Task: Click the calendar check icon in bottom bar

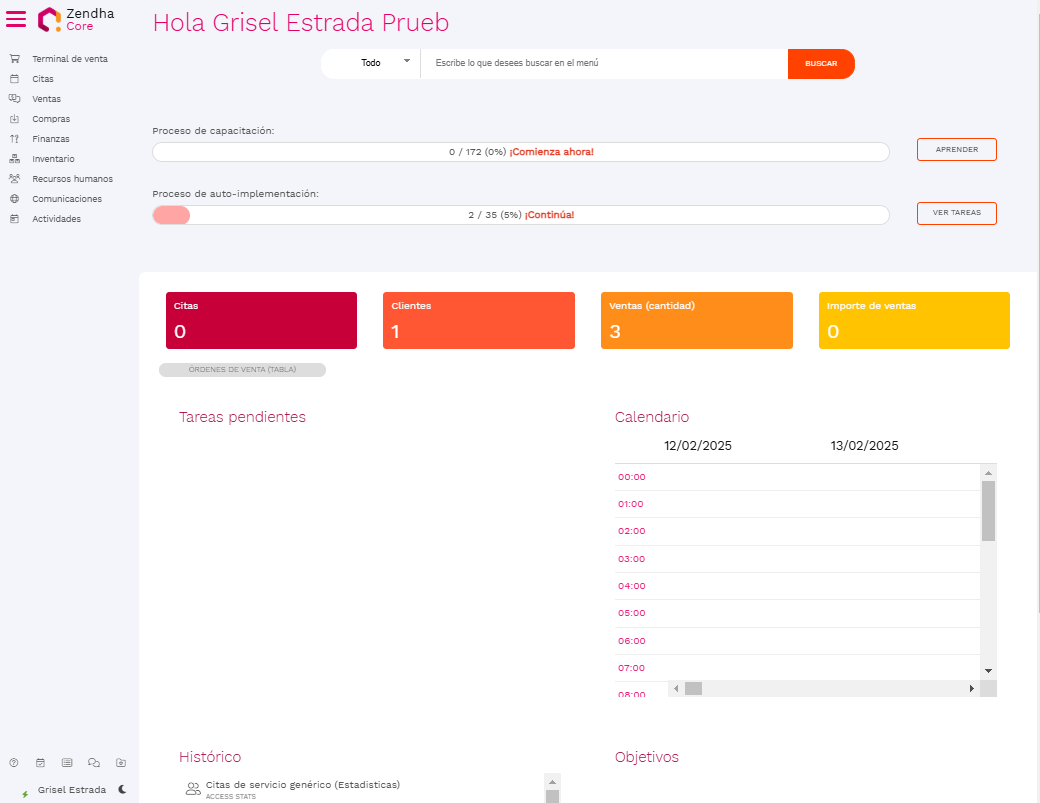Action: click(40, 762)
